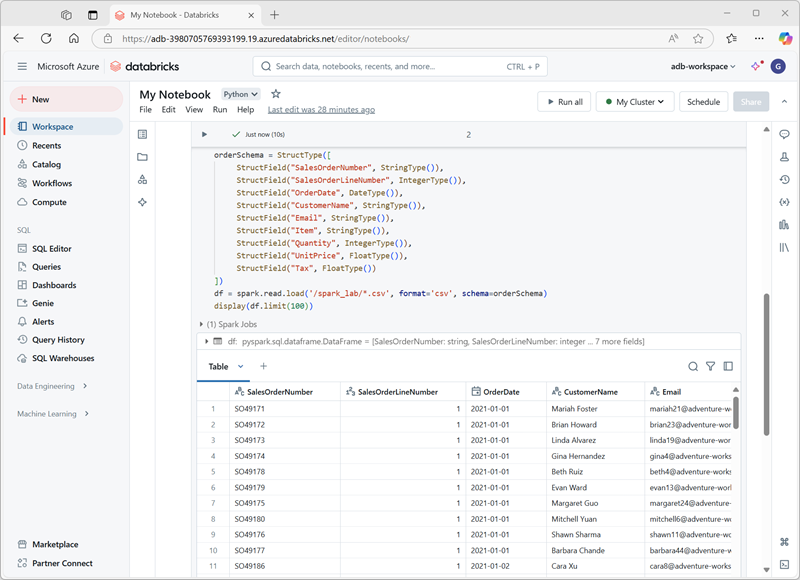Collapse the left navigation sidebar hamburger
Viewport: 800px width, 580px height.
(x=20, y=67)
